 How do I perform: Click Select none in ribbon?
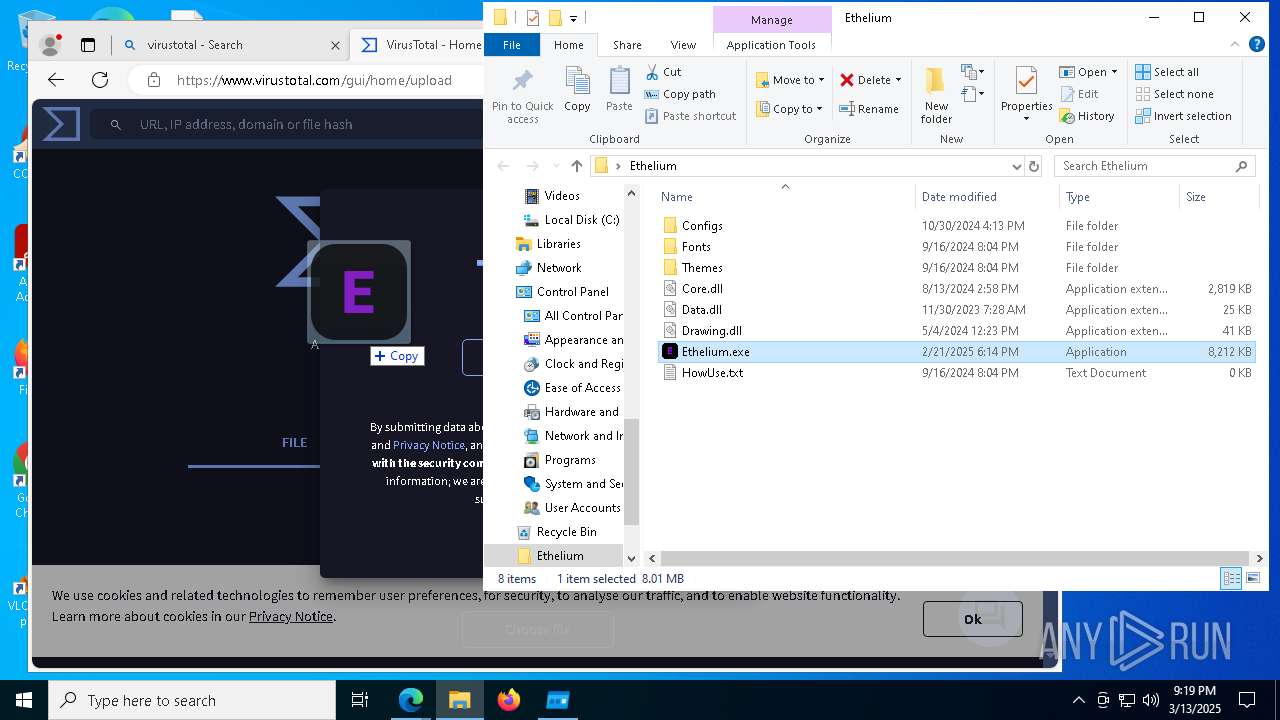(x=1174, y=94)
